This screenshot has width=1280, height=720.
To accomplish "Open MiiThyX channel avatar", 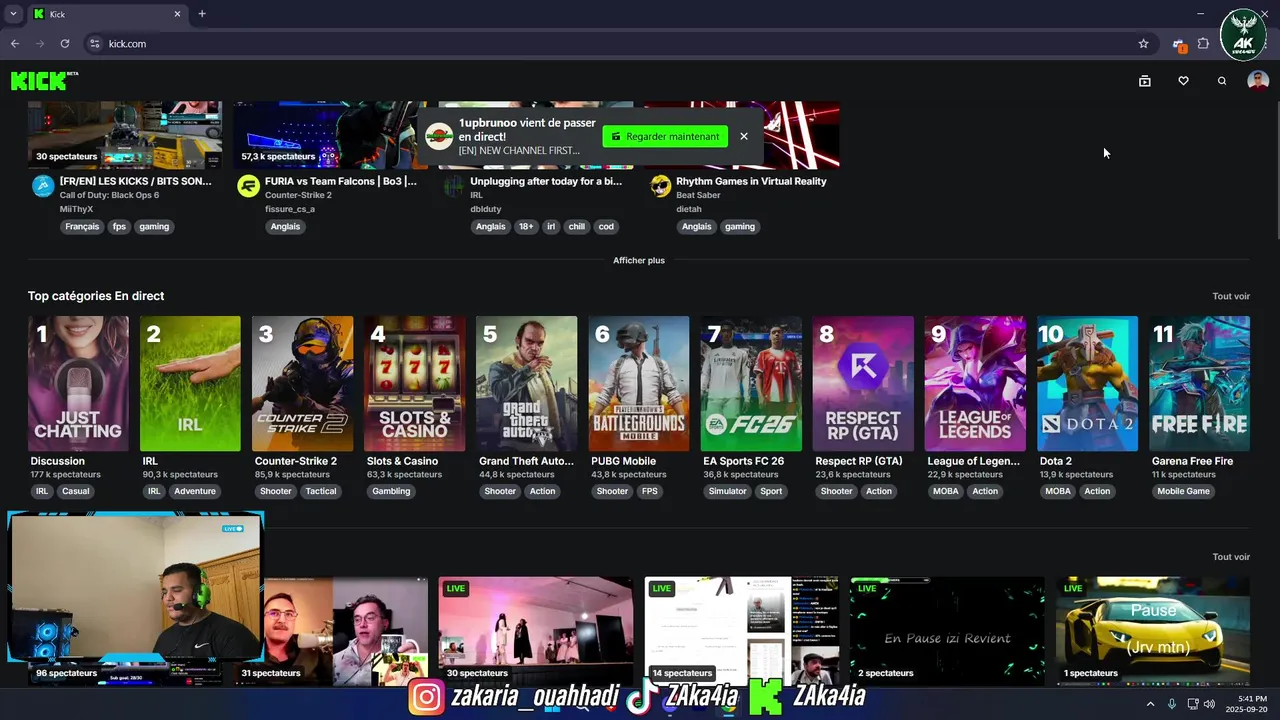I will (43, 186).
